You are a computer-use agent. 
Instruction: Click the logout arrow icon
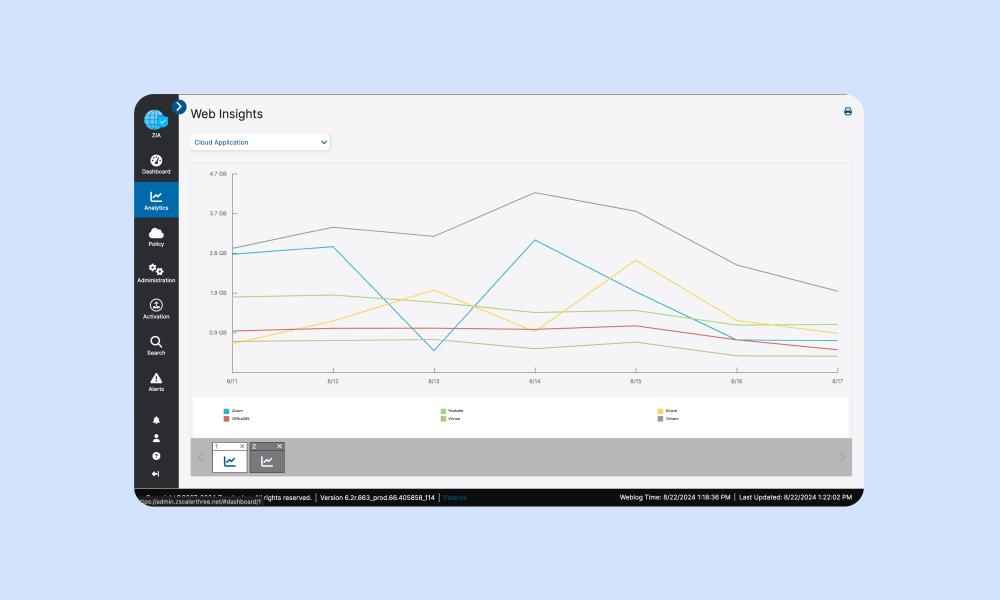[x=156, y=474]
